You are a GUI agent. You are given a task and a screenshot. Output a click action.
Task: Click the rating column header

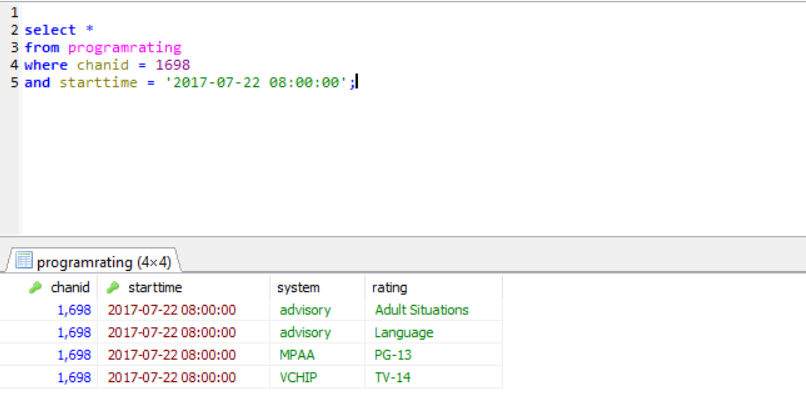pyautogui.click(x=389, y=288)
